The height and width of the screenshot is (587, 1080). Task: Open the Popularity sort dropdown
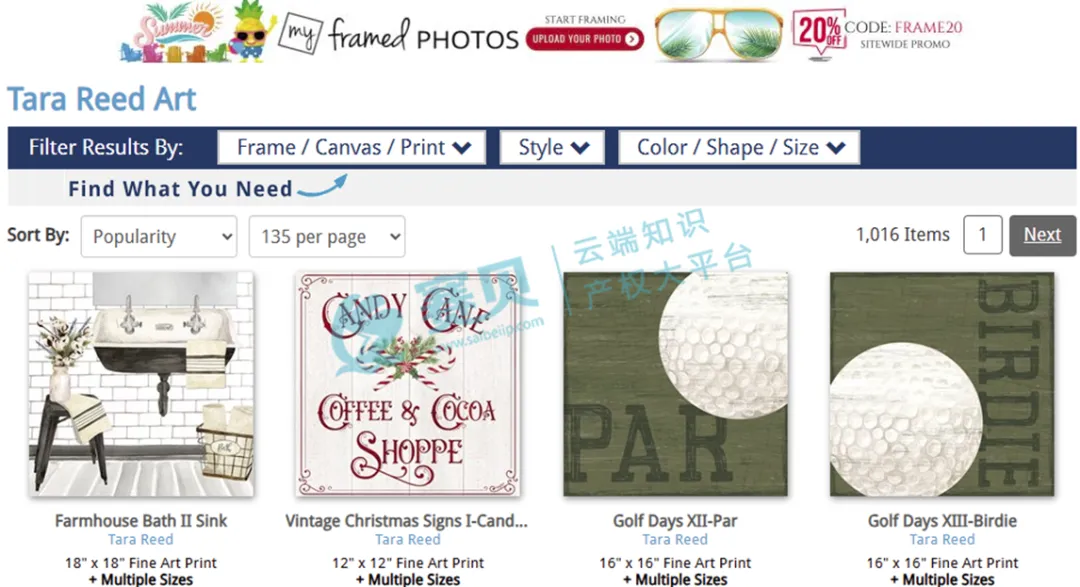pyautogui.click(x=159, y=236)
